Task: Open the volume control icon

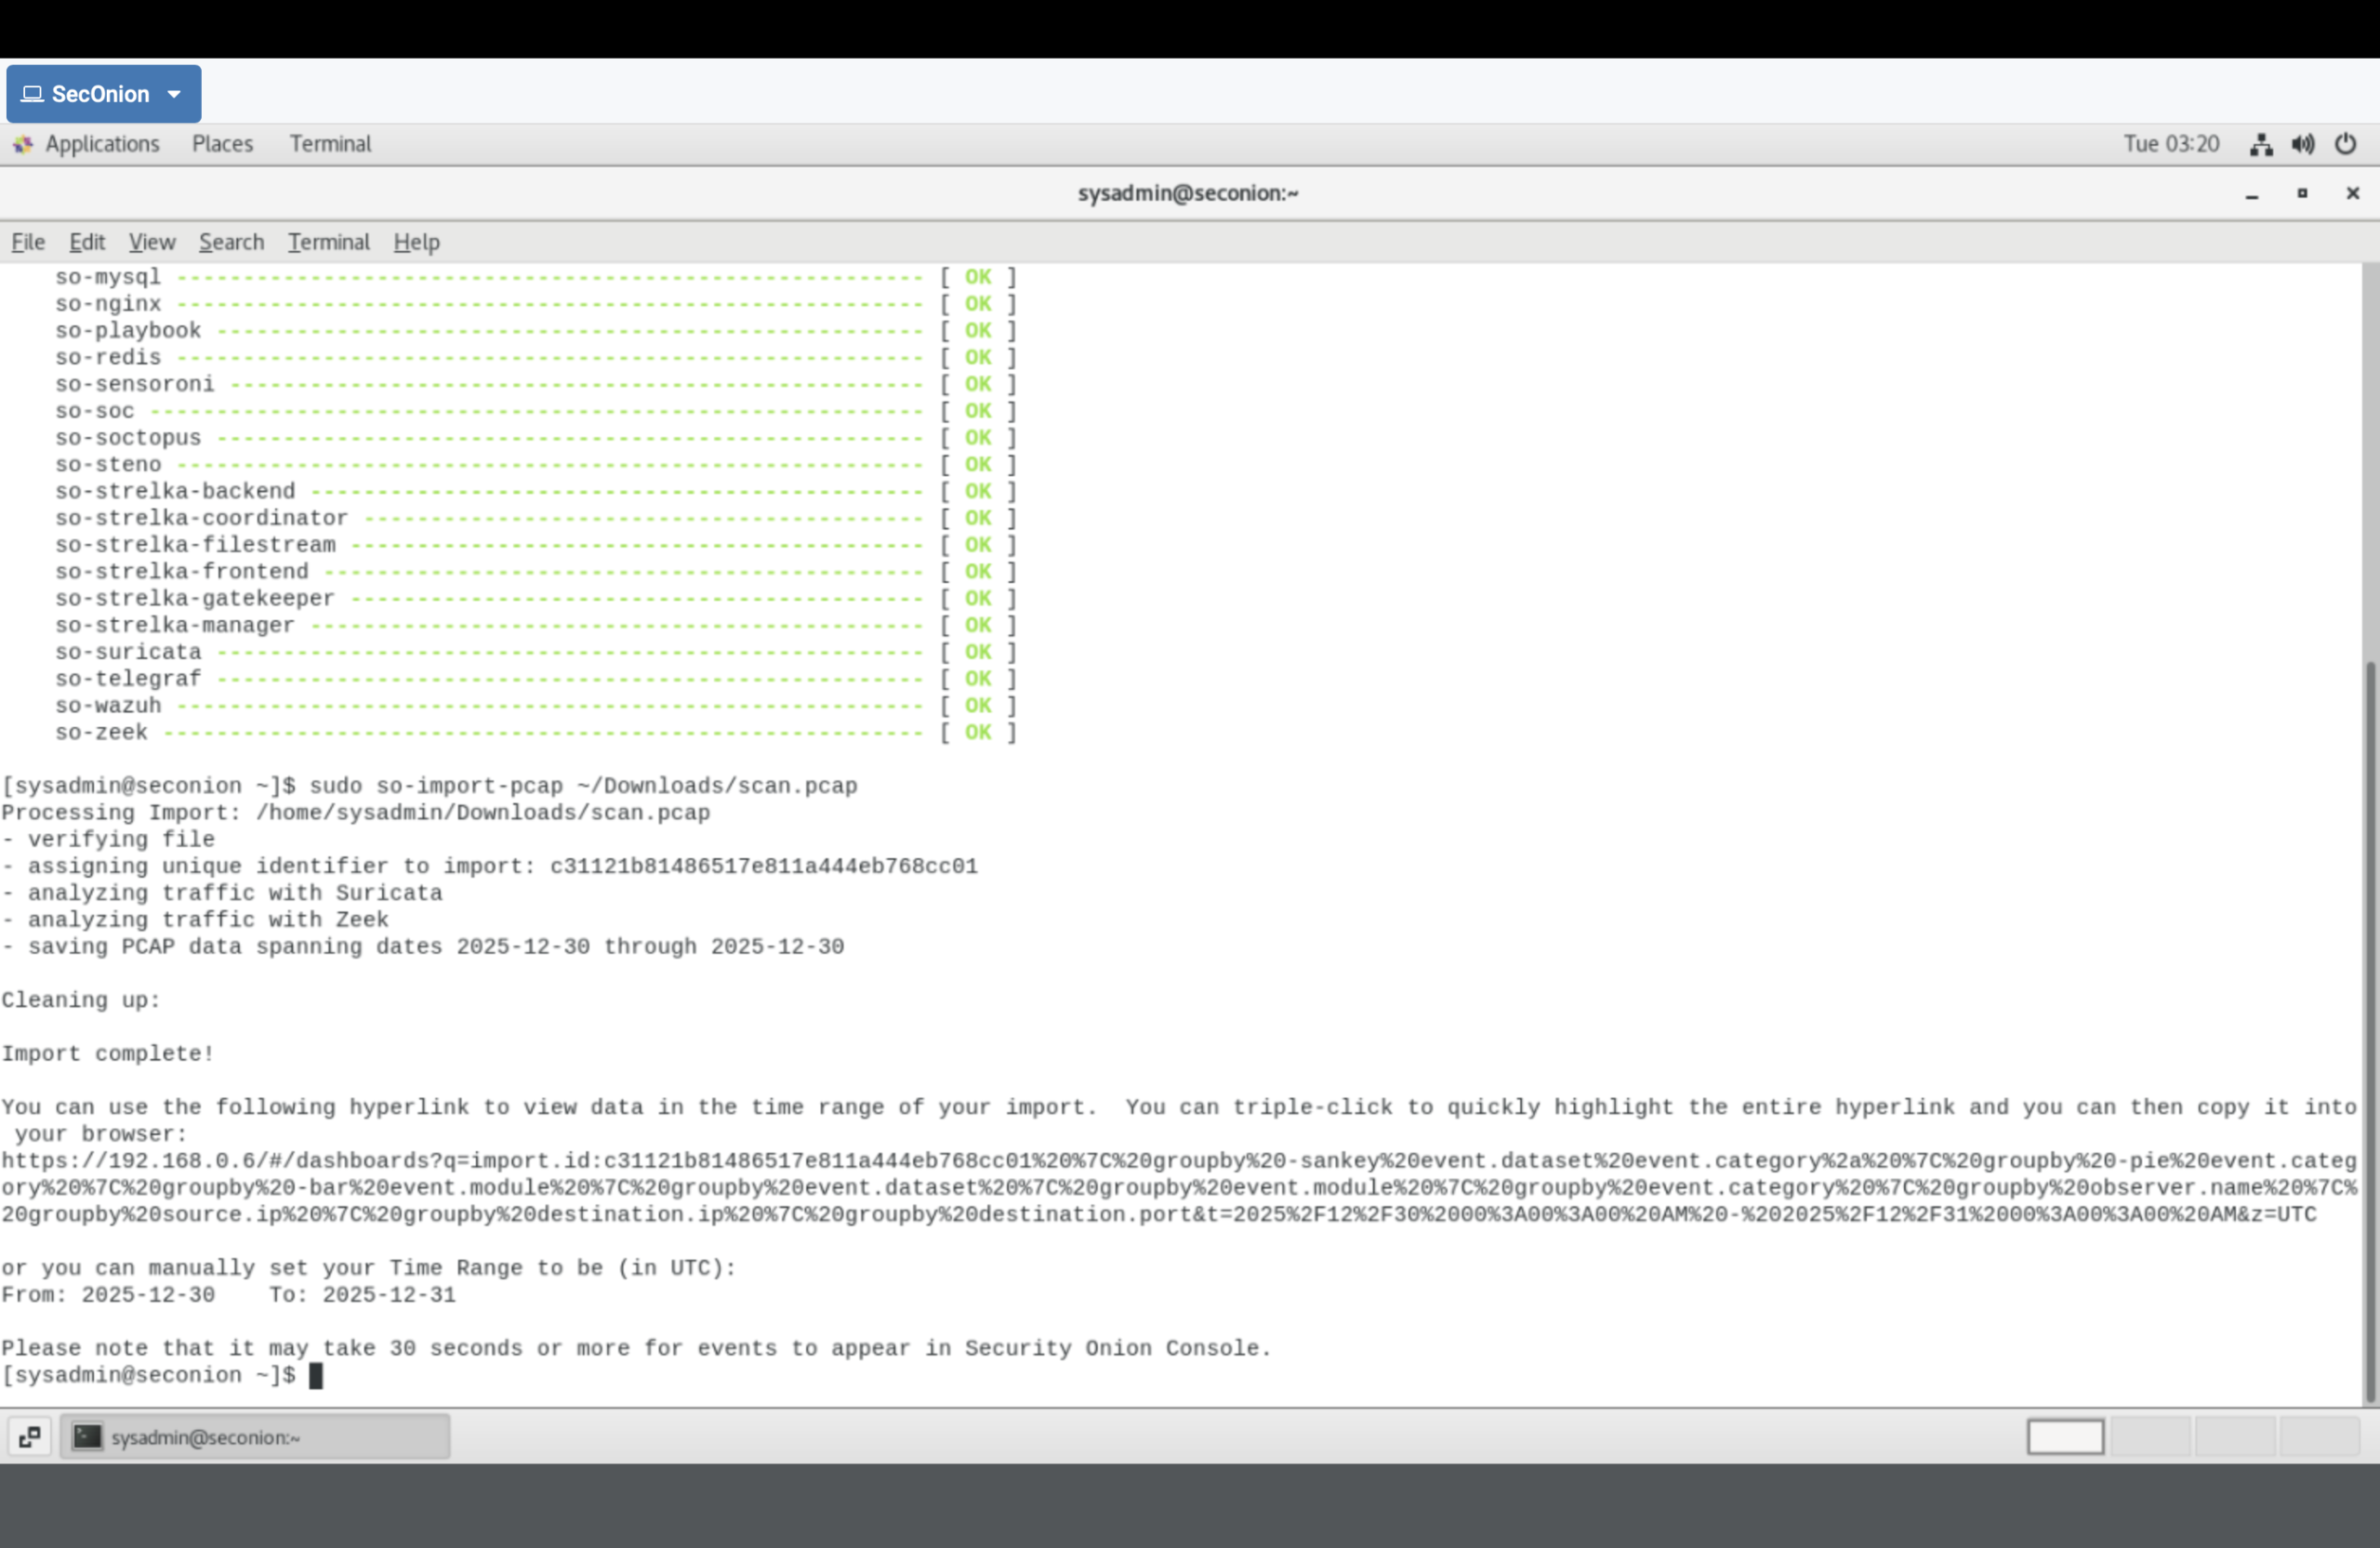Action: tap(2303, 144)
